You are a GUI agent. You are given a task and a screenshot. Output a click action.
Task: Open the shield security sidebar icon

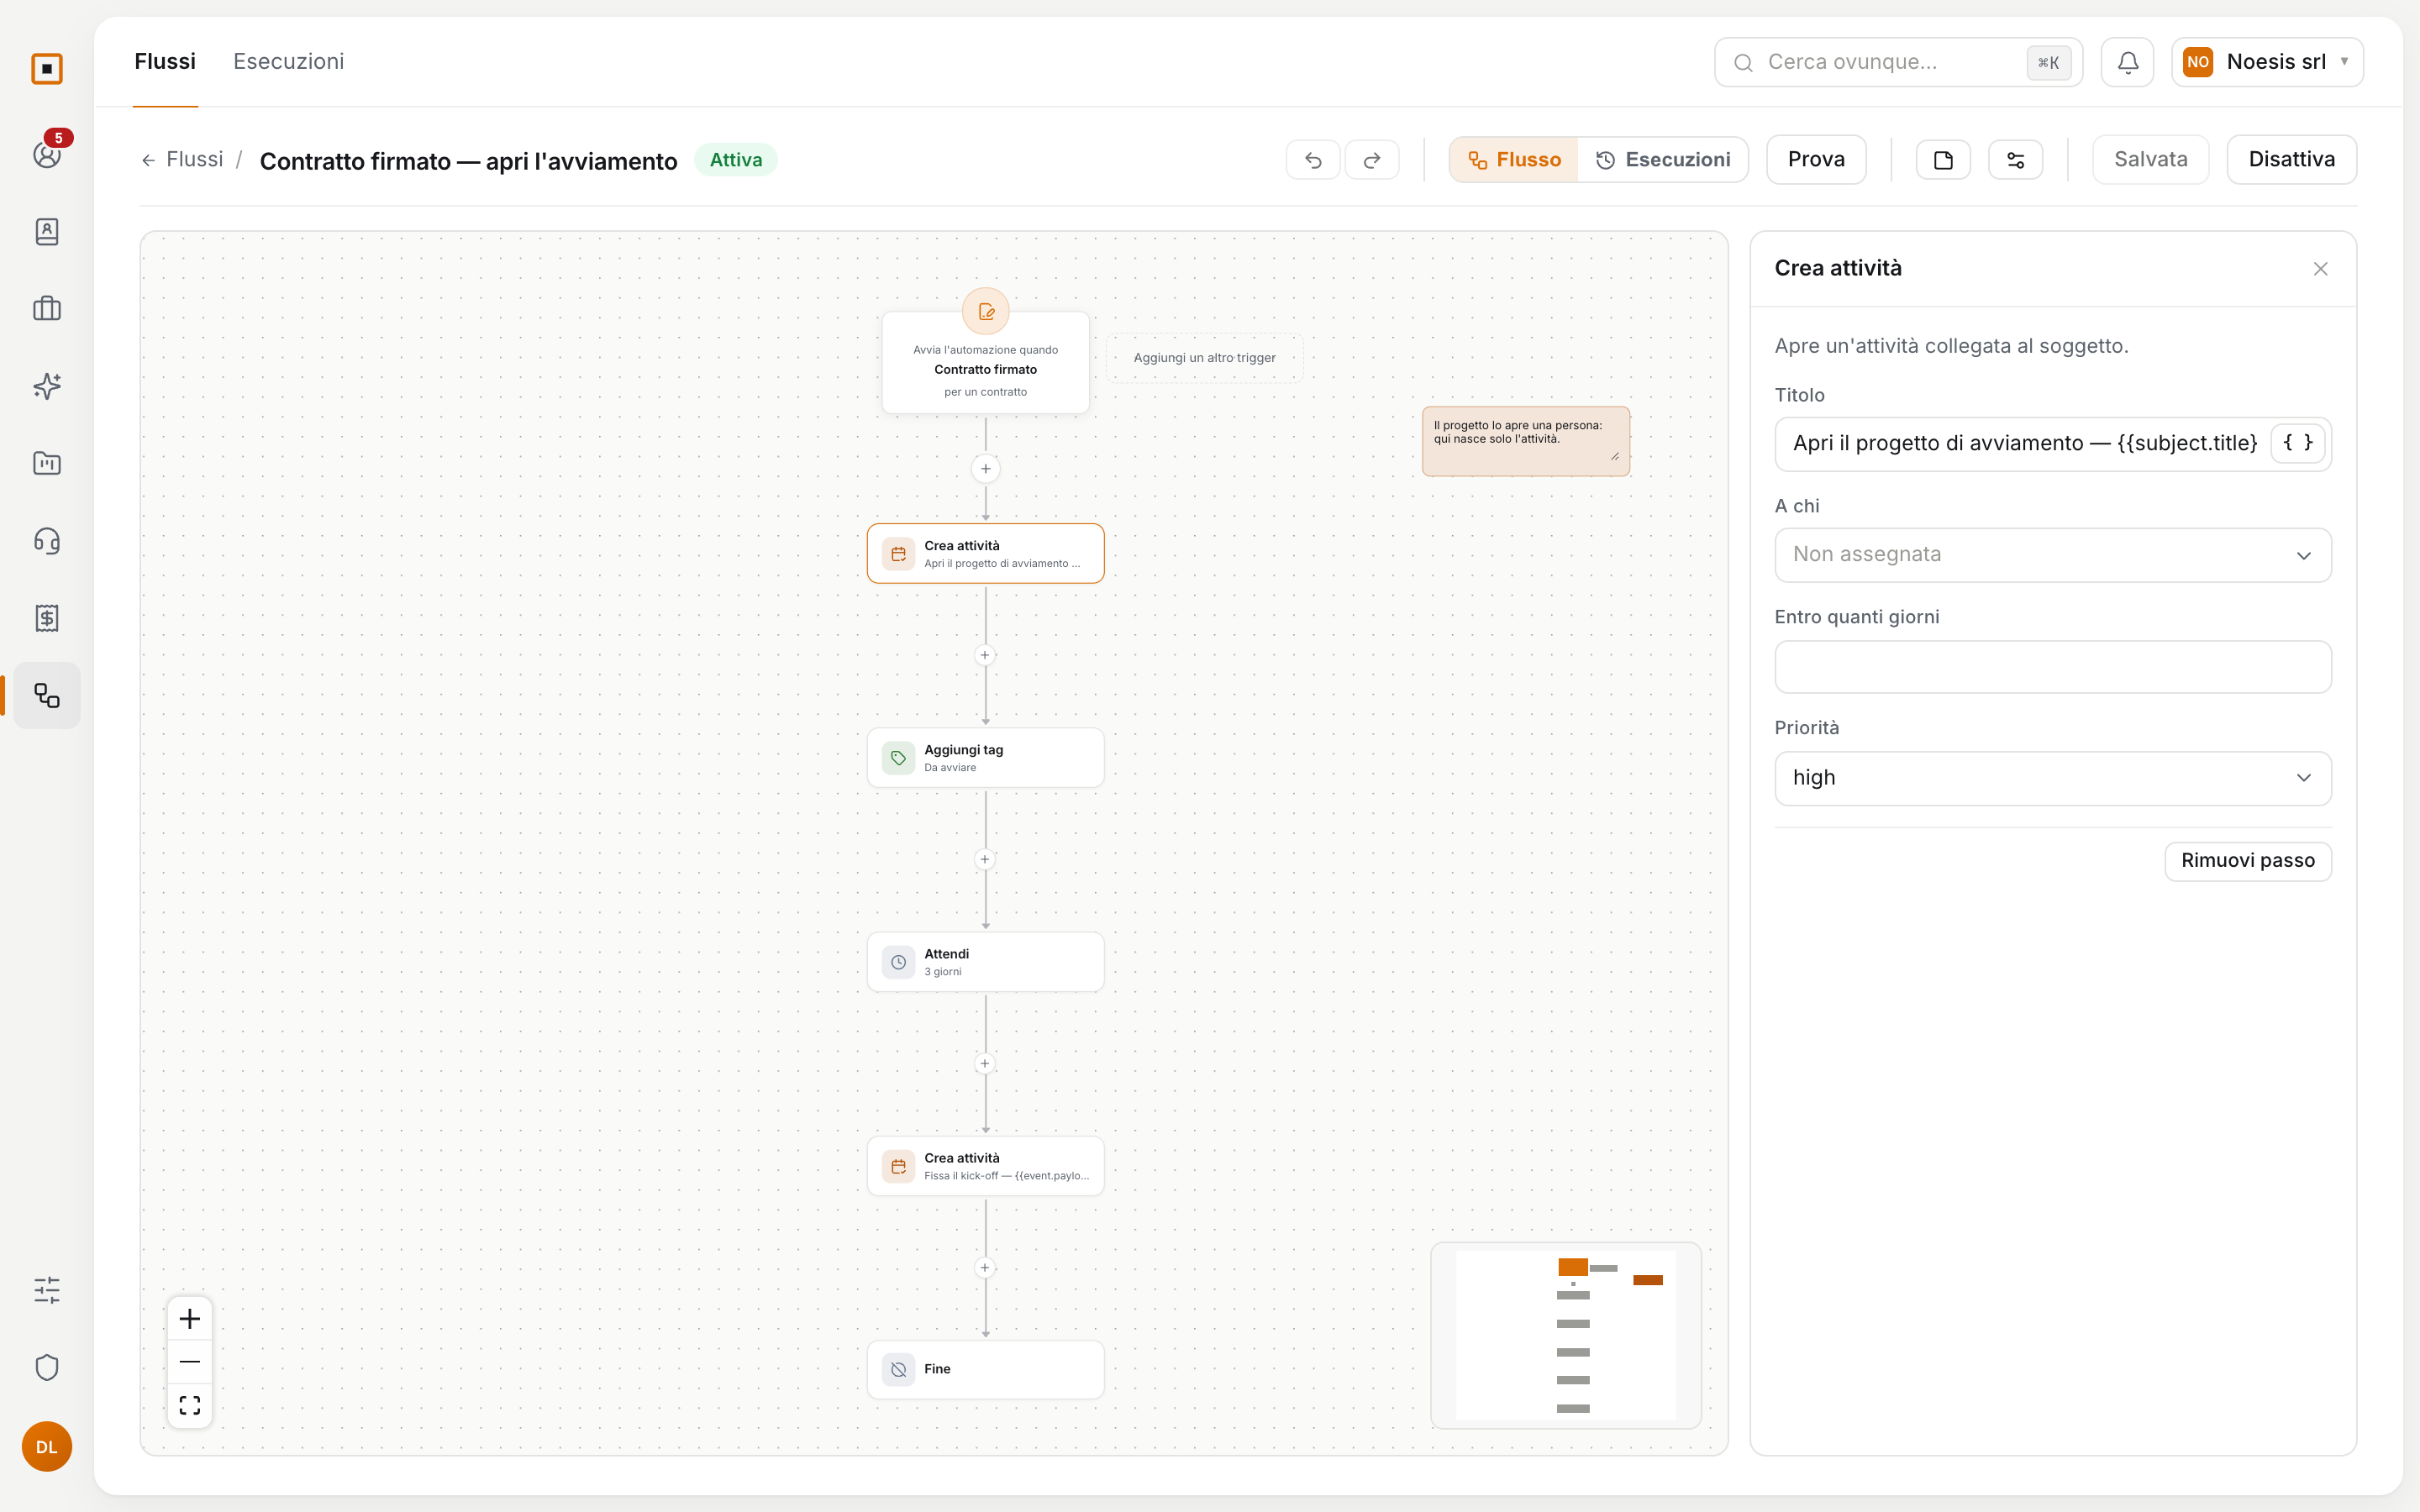coord(47,1367)
